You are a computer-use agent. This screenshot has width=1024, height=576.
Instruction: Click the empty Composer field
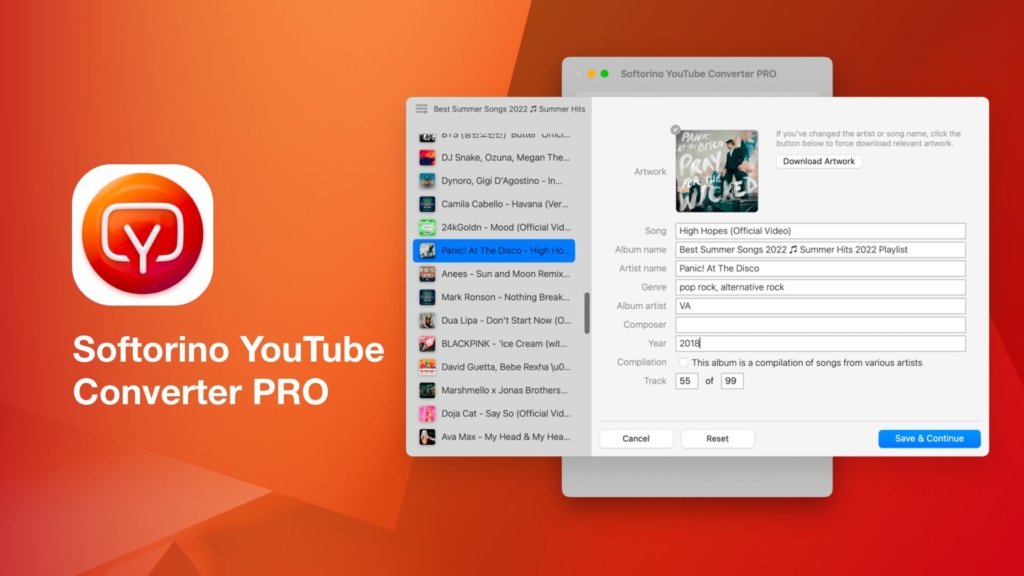(x=820, y=325)
